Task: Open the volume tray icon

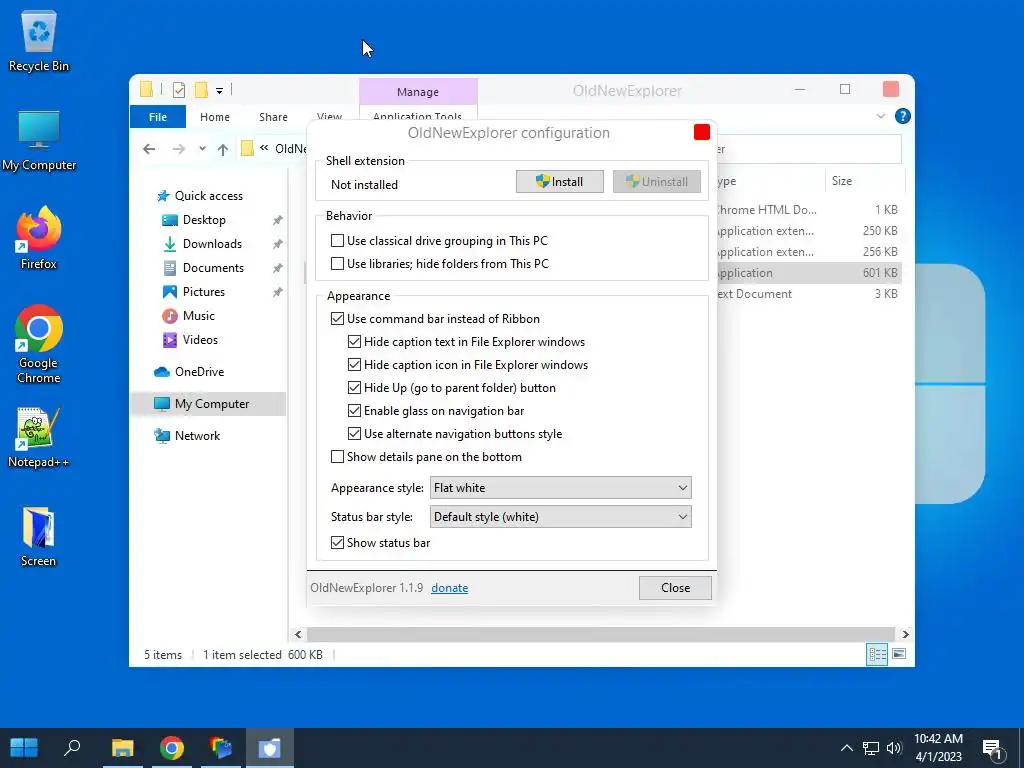Action: click(894, 748)
